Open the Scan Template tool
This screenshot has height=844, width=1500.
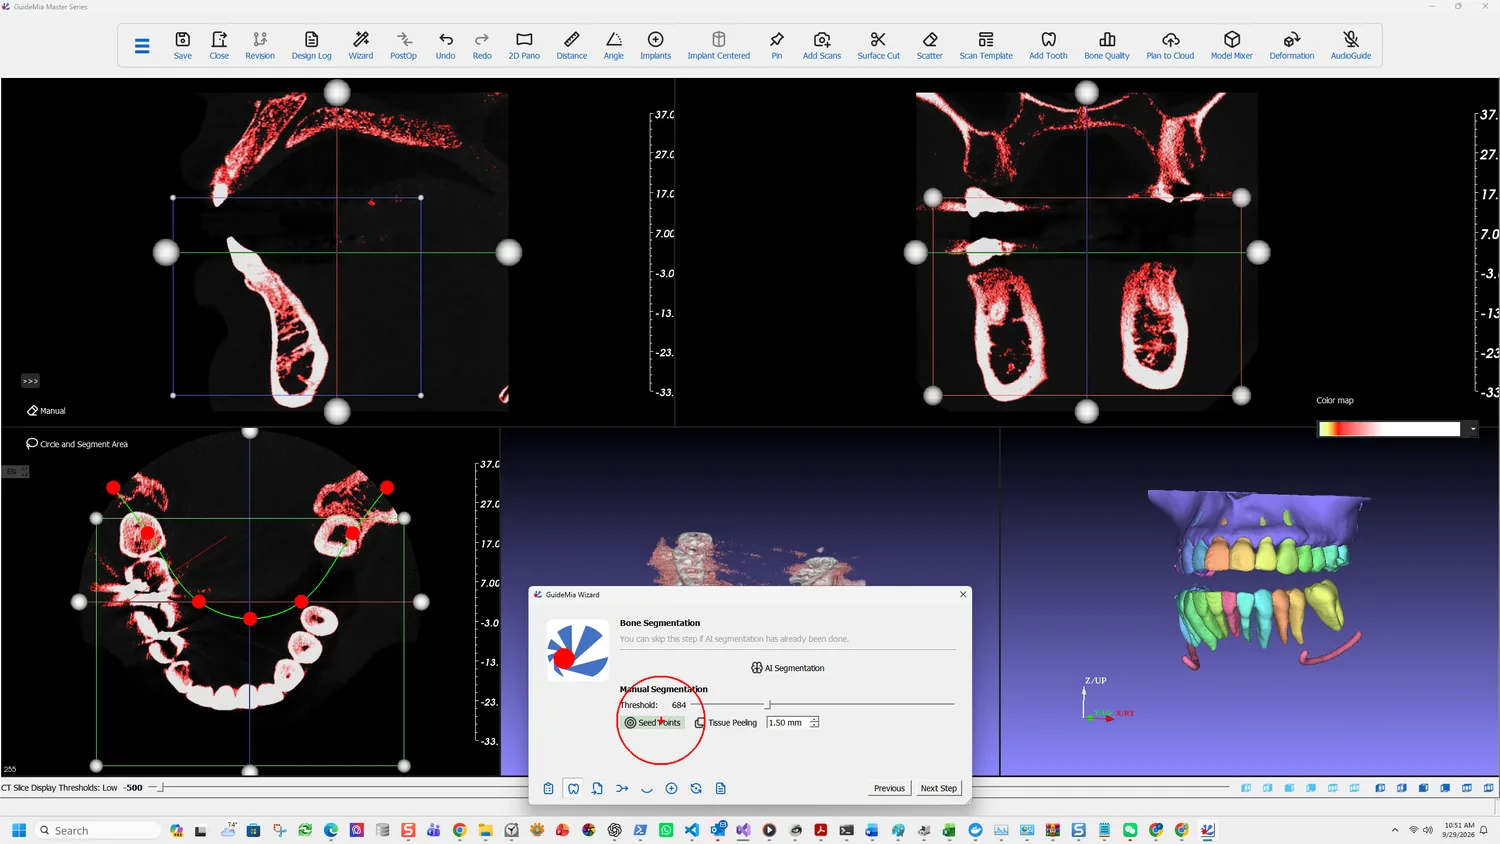tap(986, 45)
